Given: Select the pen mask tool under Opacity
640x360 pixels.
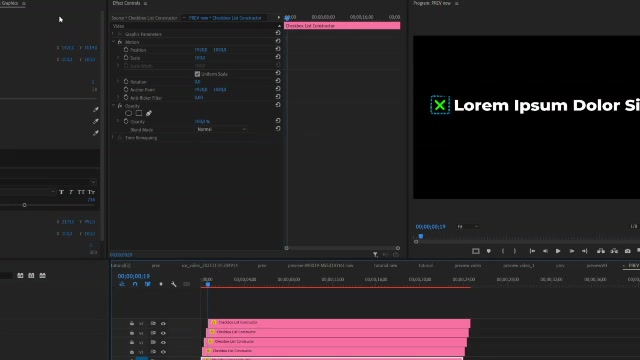Looking at the screenshot, I should [149, 113].
